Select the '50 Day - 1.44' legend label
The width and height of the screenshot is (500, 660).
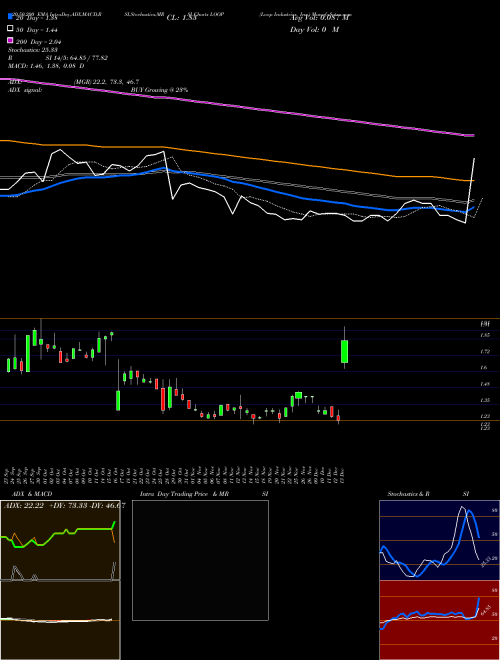point(37,30)
